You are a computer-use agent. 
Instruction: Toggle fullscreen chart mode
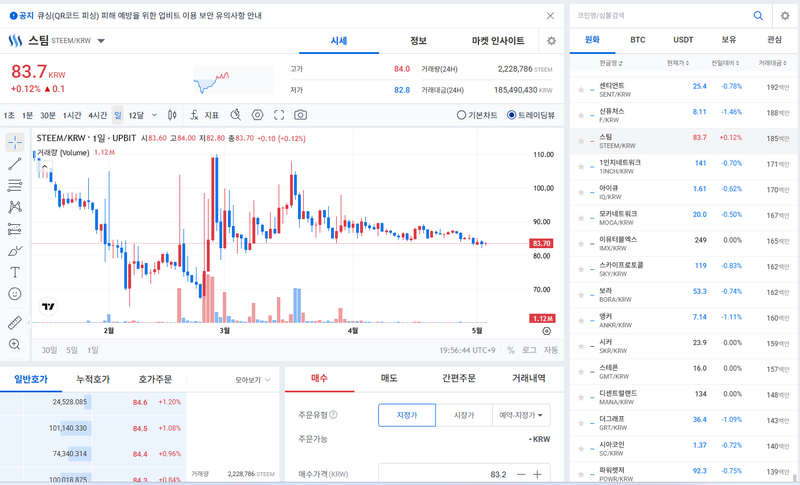(x=279, y=115)
